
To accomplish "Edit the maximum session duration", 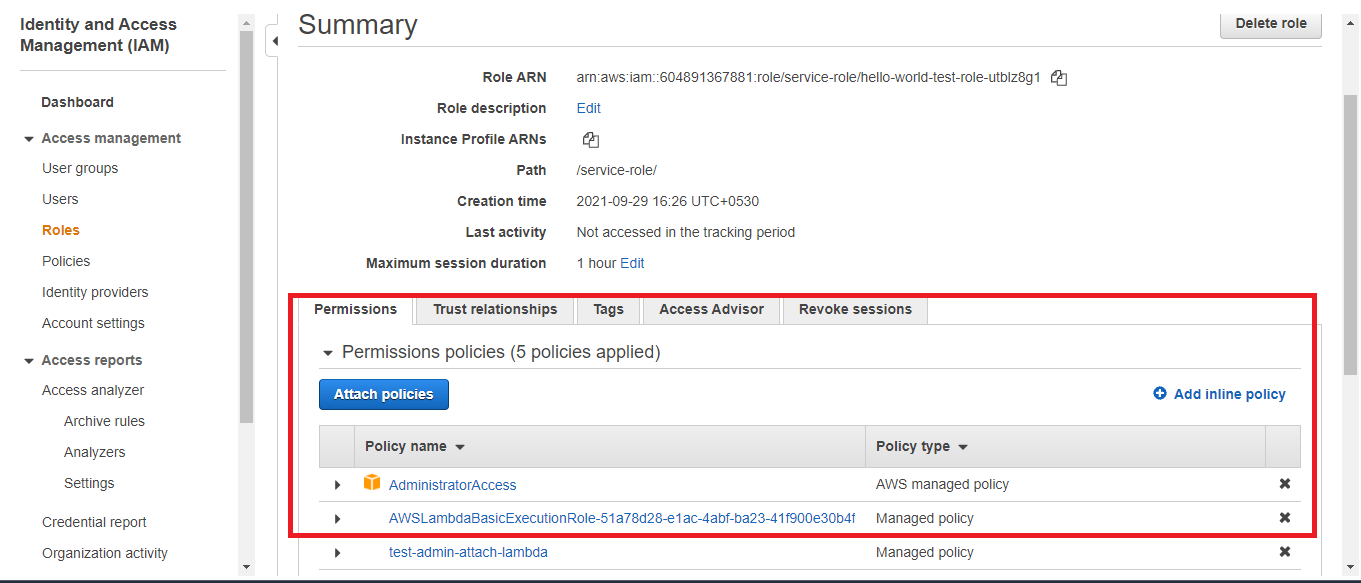I will pyautogui.click(x=632, y=264).
